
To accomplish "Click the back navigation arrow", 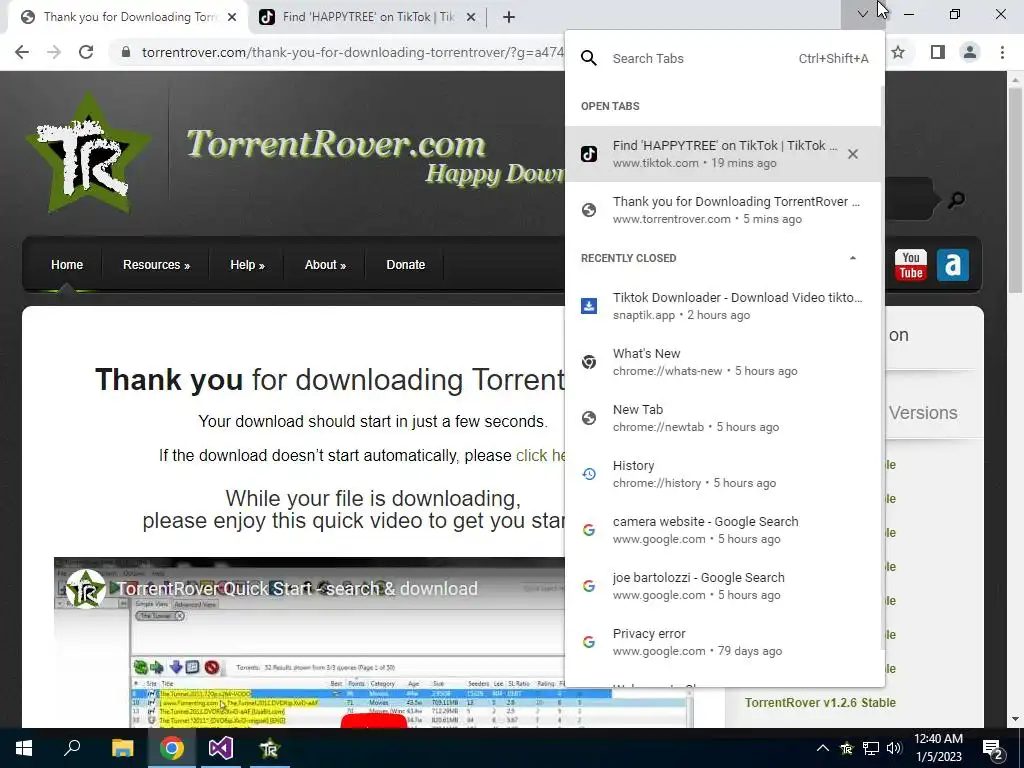I will pyautogui.click(x=22, y=52).
